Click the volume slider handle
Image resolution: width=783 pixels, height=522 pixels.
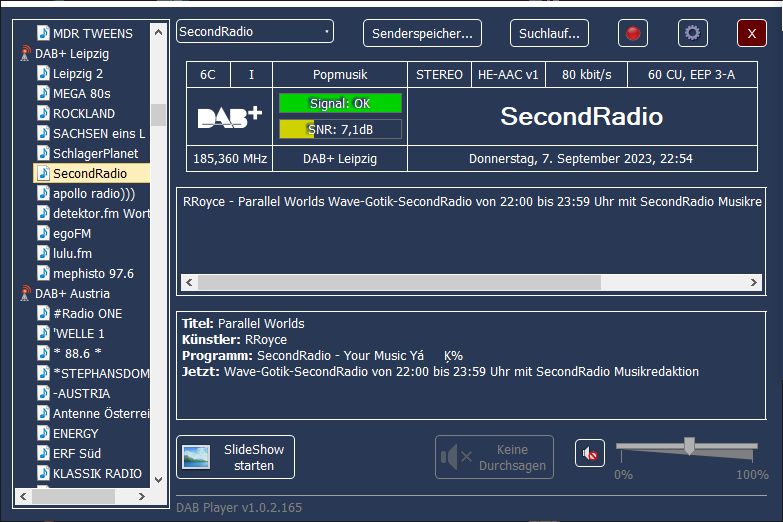(x=689, y=446)
